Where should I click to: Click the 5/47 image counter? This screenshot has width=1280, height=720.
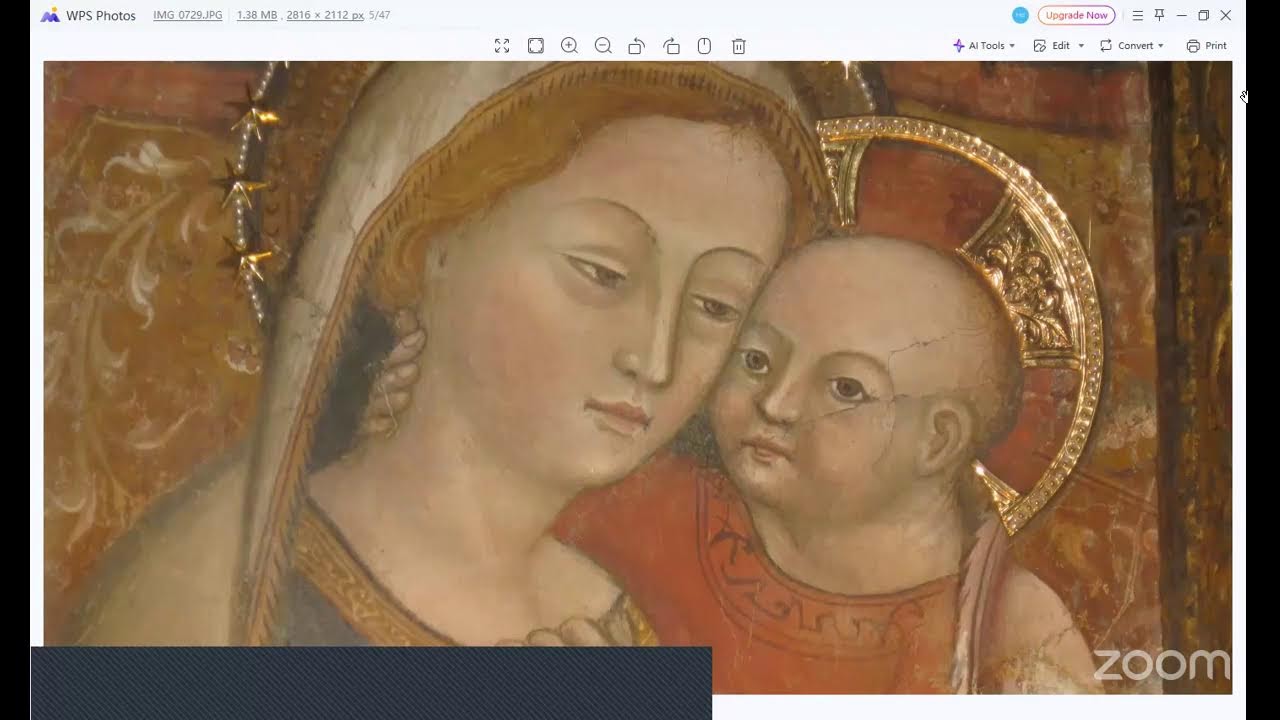379,15
